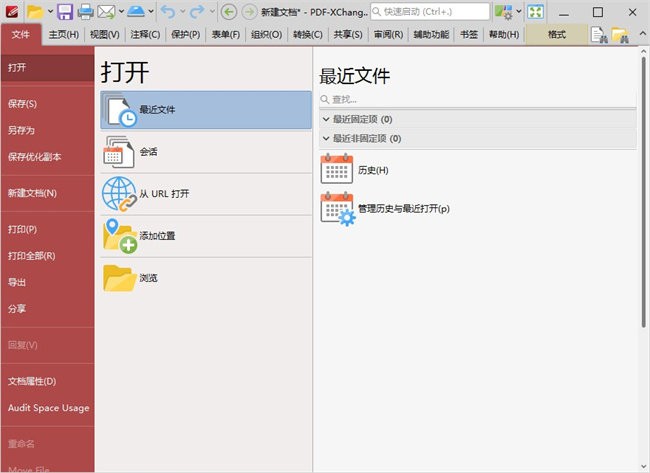
Task: Switch to the 注释(C) ribbon tab
Action: 145,35
